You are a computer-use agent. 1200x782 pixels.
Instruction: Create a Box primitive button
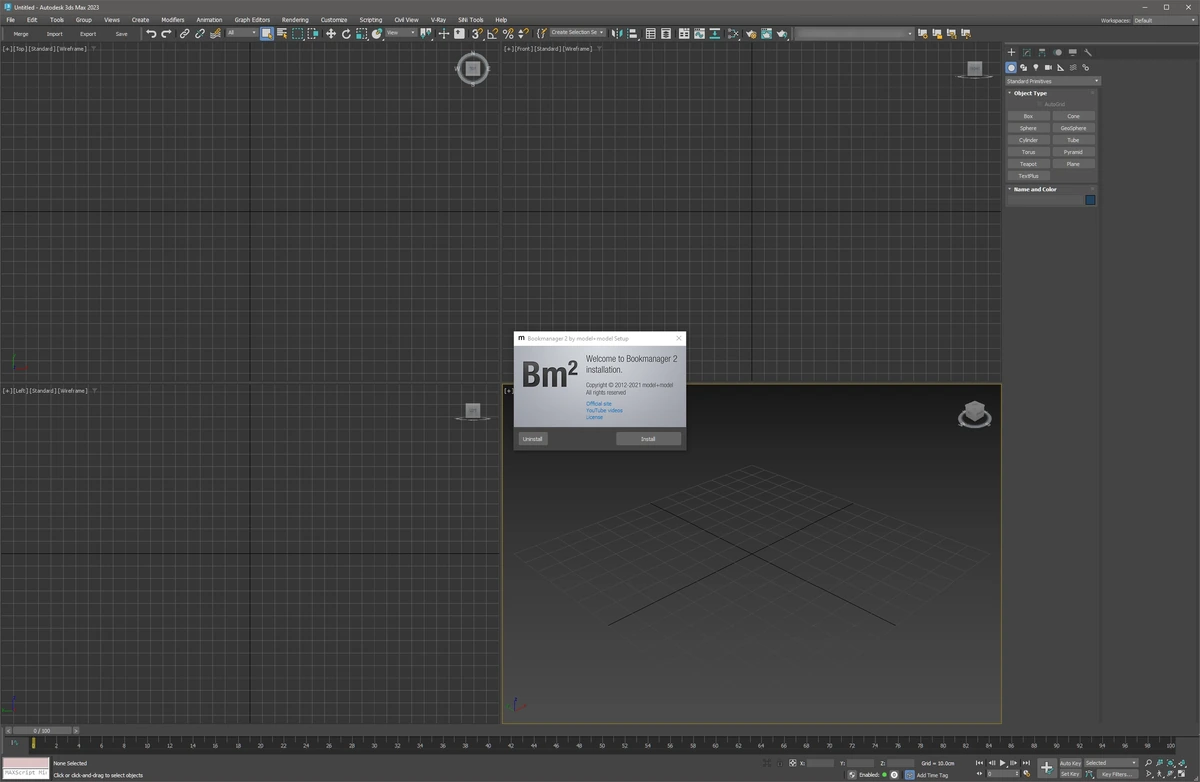point(1028,116)
